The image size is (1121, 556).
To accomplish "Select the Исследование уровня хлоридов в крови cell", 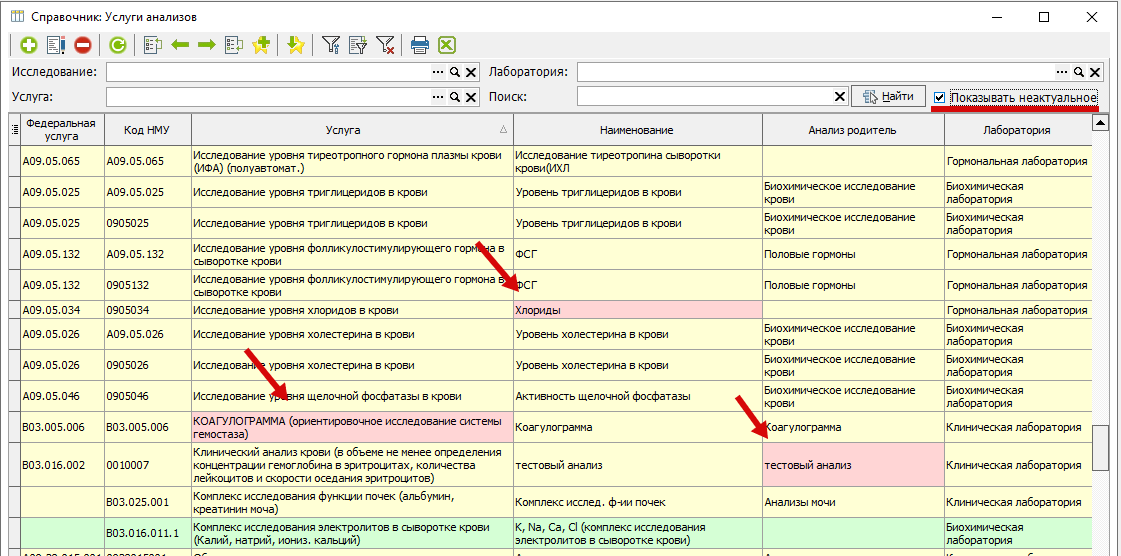I will (x=352, y=310).
